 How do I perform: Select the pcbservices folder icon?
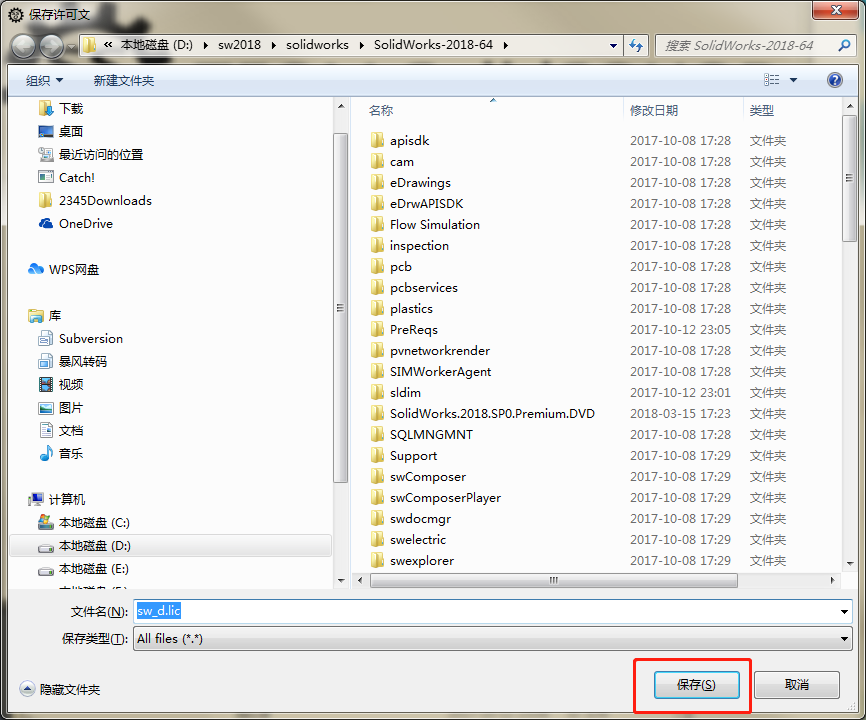pyautogui.click(x=377, y=287)
